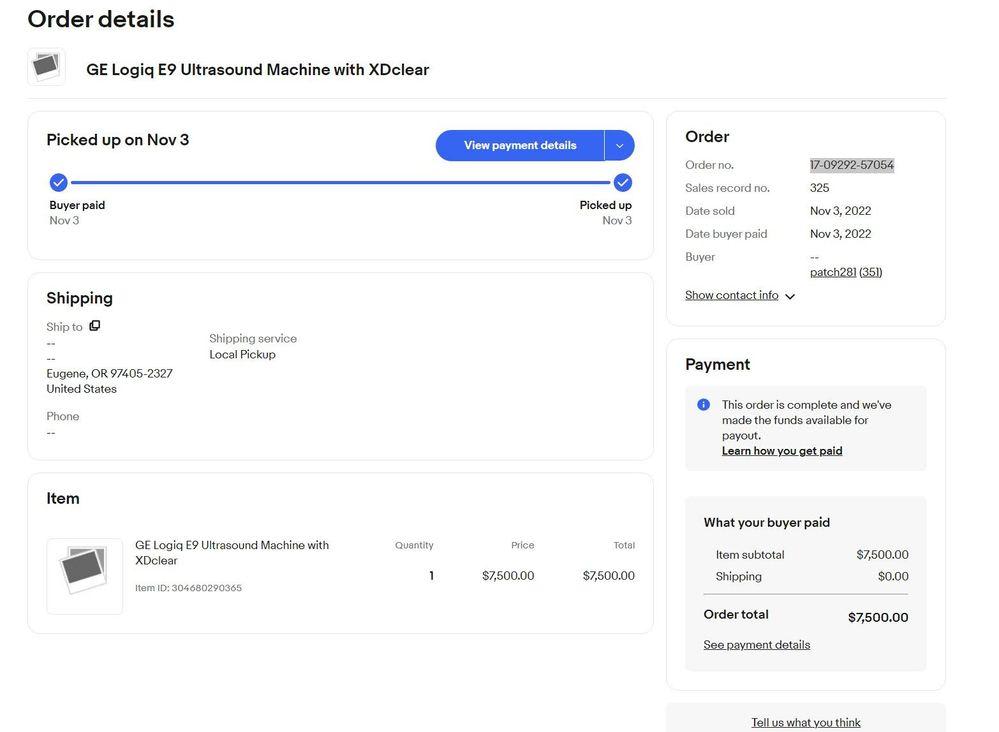The width and height of the screenshot is (999, 732).
Task: Click the Date sold value Nov 3, 2022
Action: pos(840,211)
